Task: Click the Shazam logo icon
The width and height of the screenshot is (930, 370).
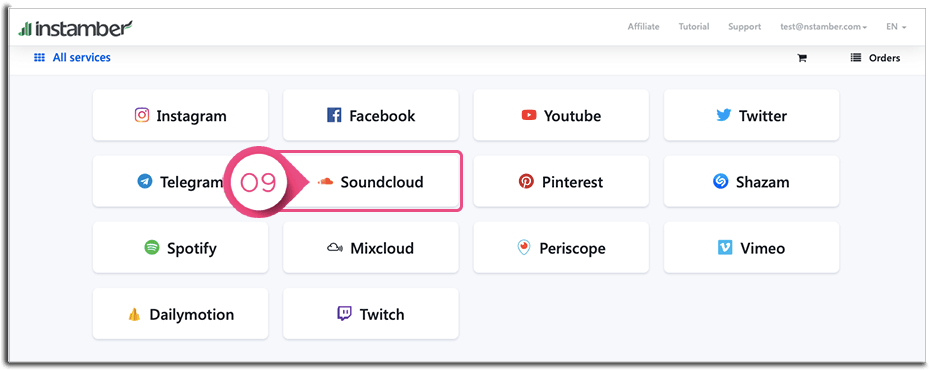Action: coord(721,181)
